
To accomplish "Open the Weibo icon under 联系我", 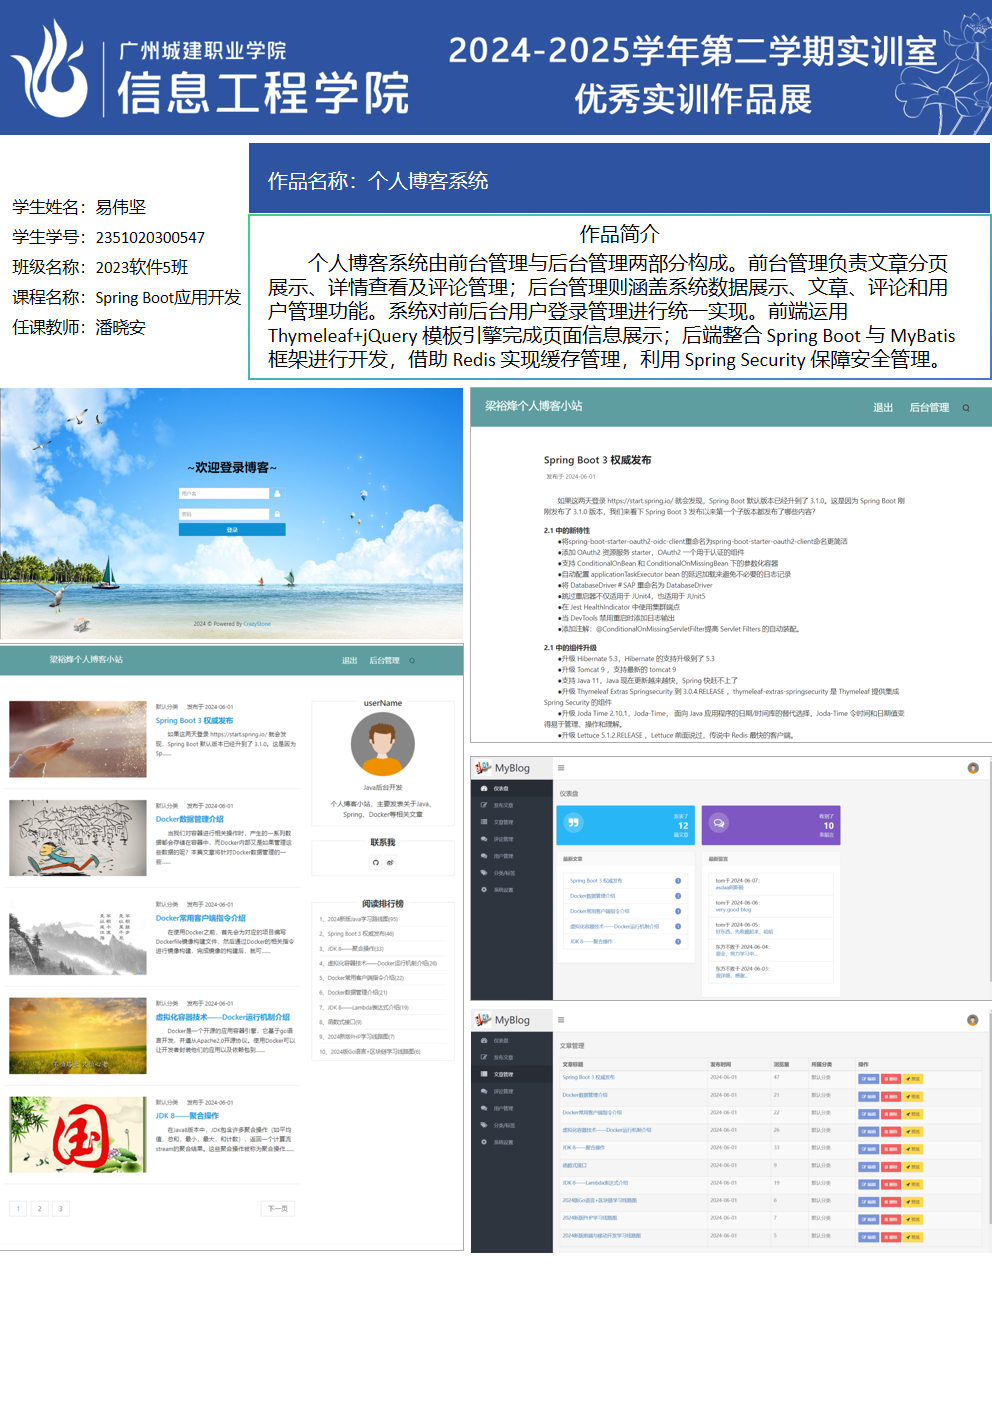I will coord(390,862).
